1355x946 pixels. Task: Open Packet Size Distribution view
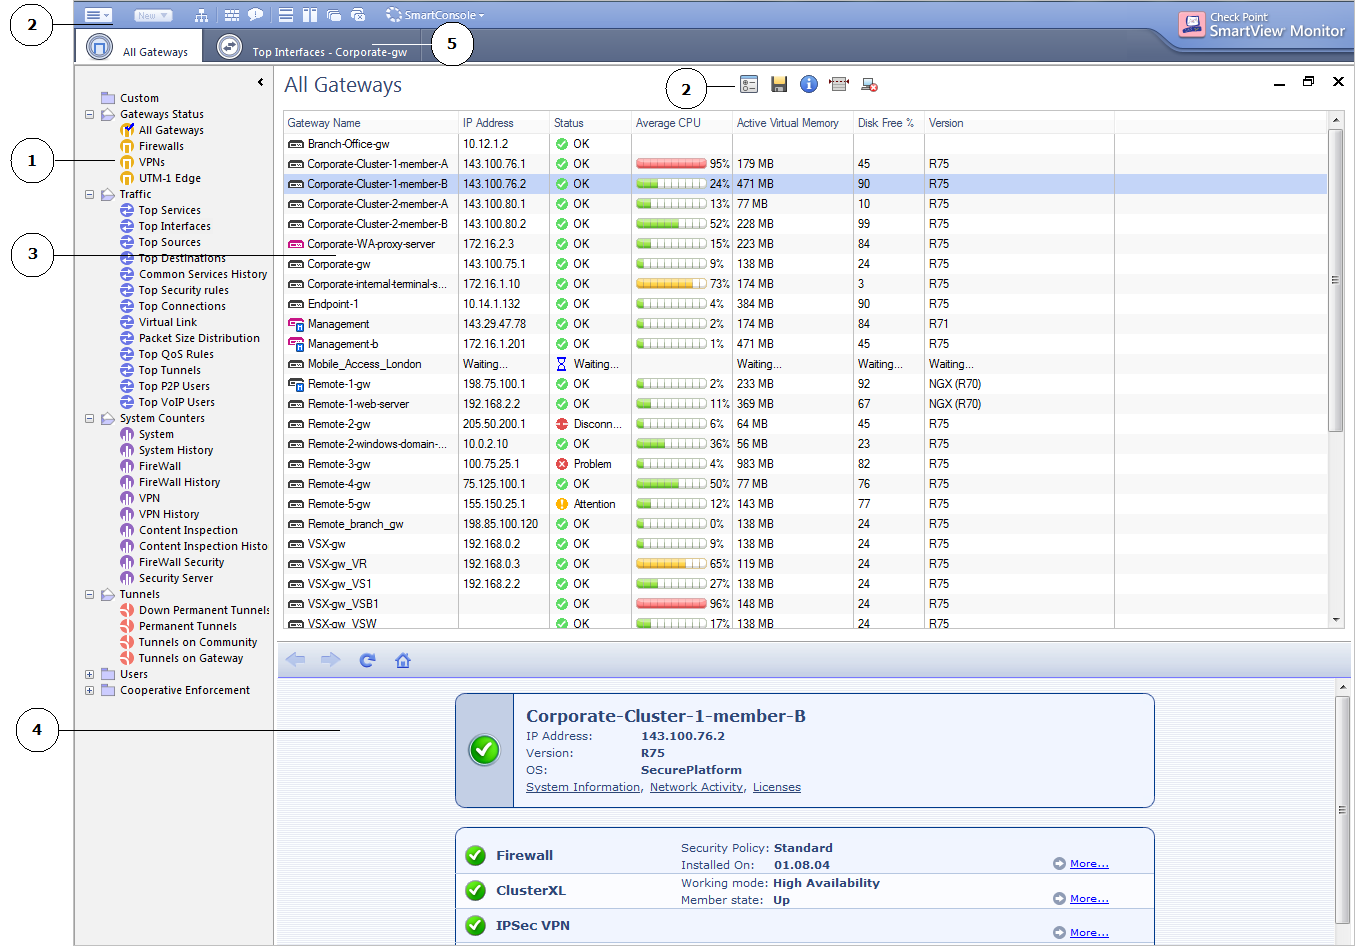click(x=199, y=338)
